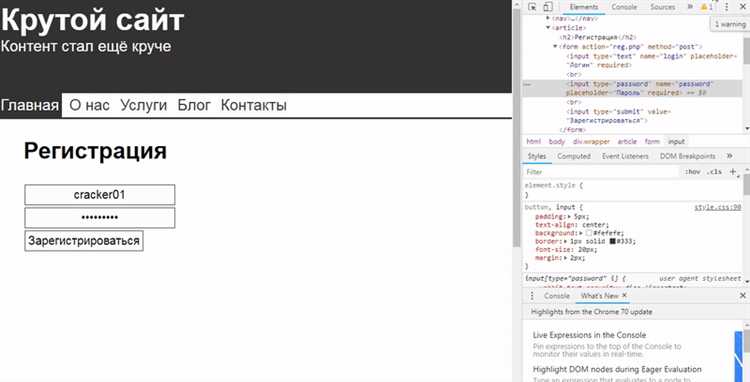Click form in the breadcrumb bar
Image resolution: width=750 pixels, height=382 pixels.
click(x=652, y=142)
